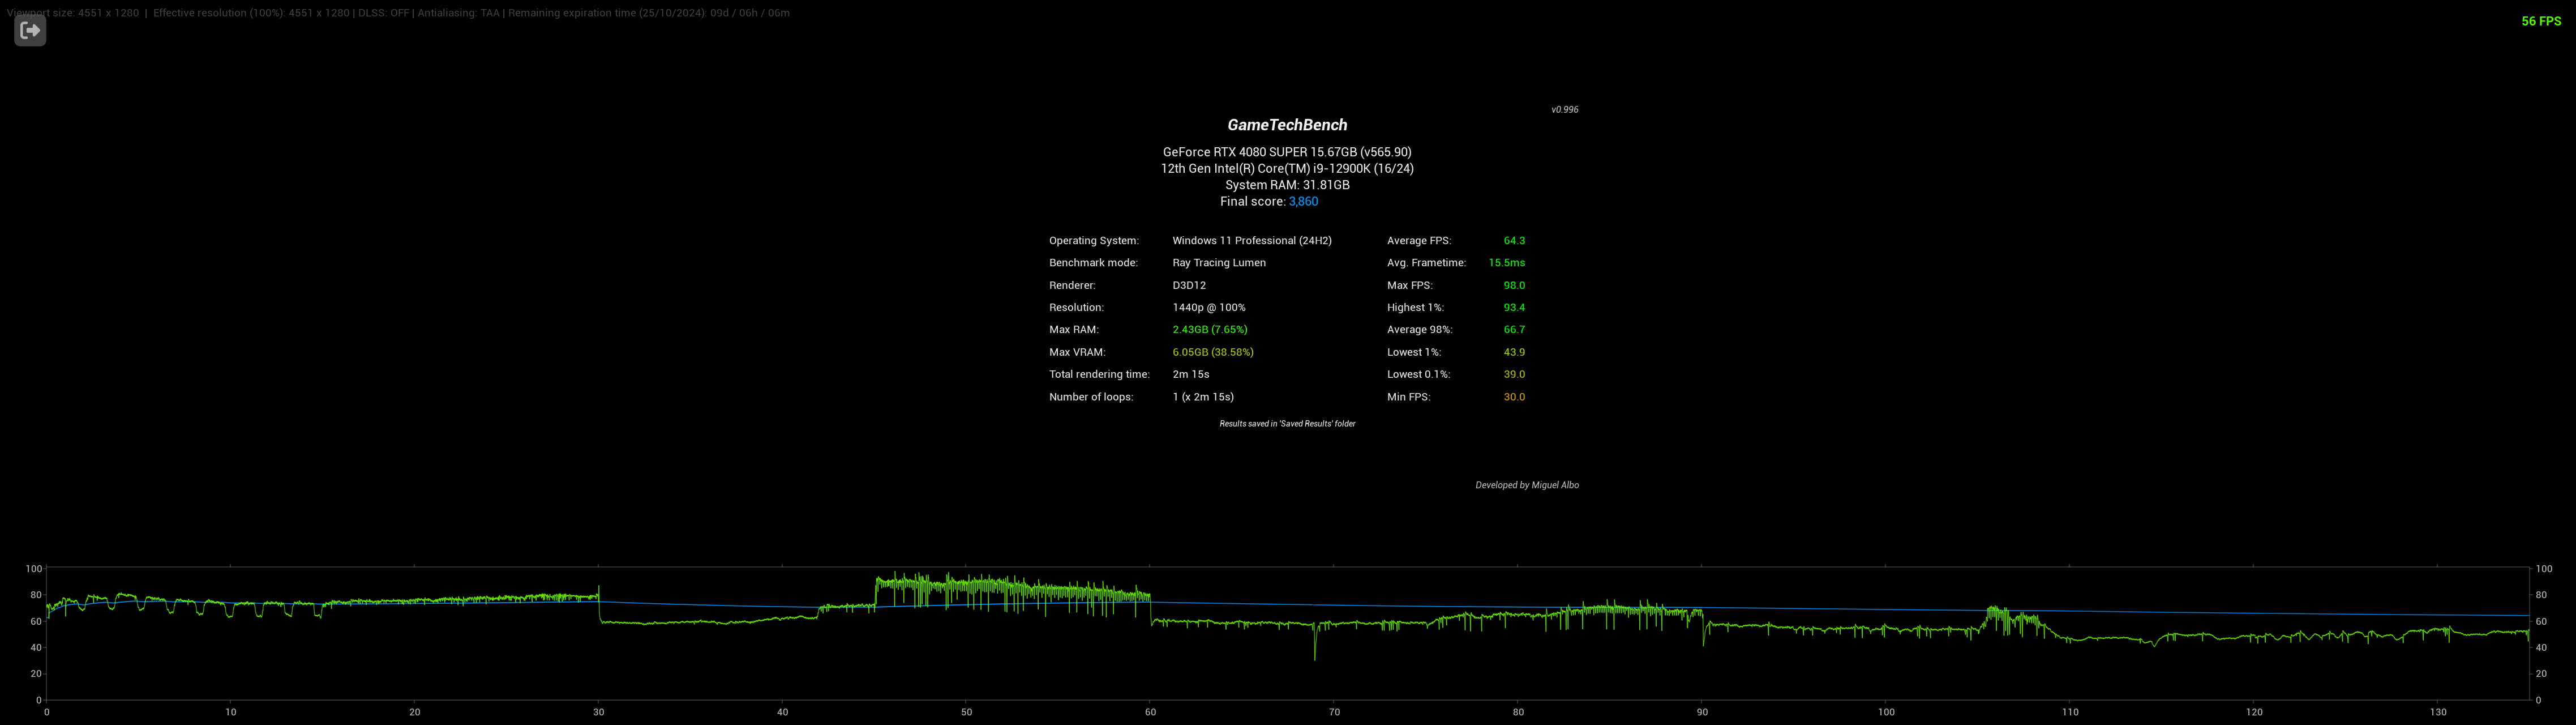Image resolution: width=2576 pixels, height=725 pixels.
Task: Select Windows 11 Professional (24H2) value
Action: [x=1252, y=241]
